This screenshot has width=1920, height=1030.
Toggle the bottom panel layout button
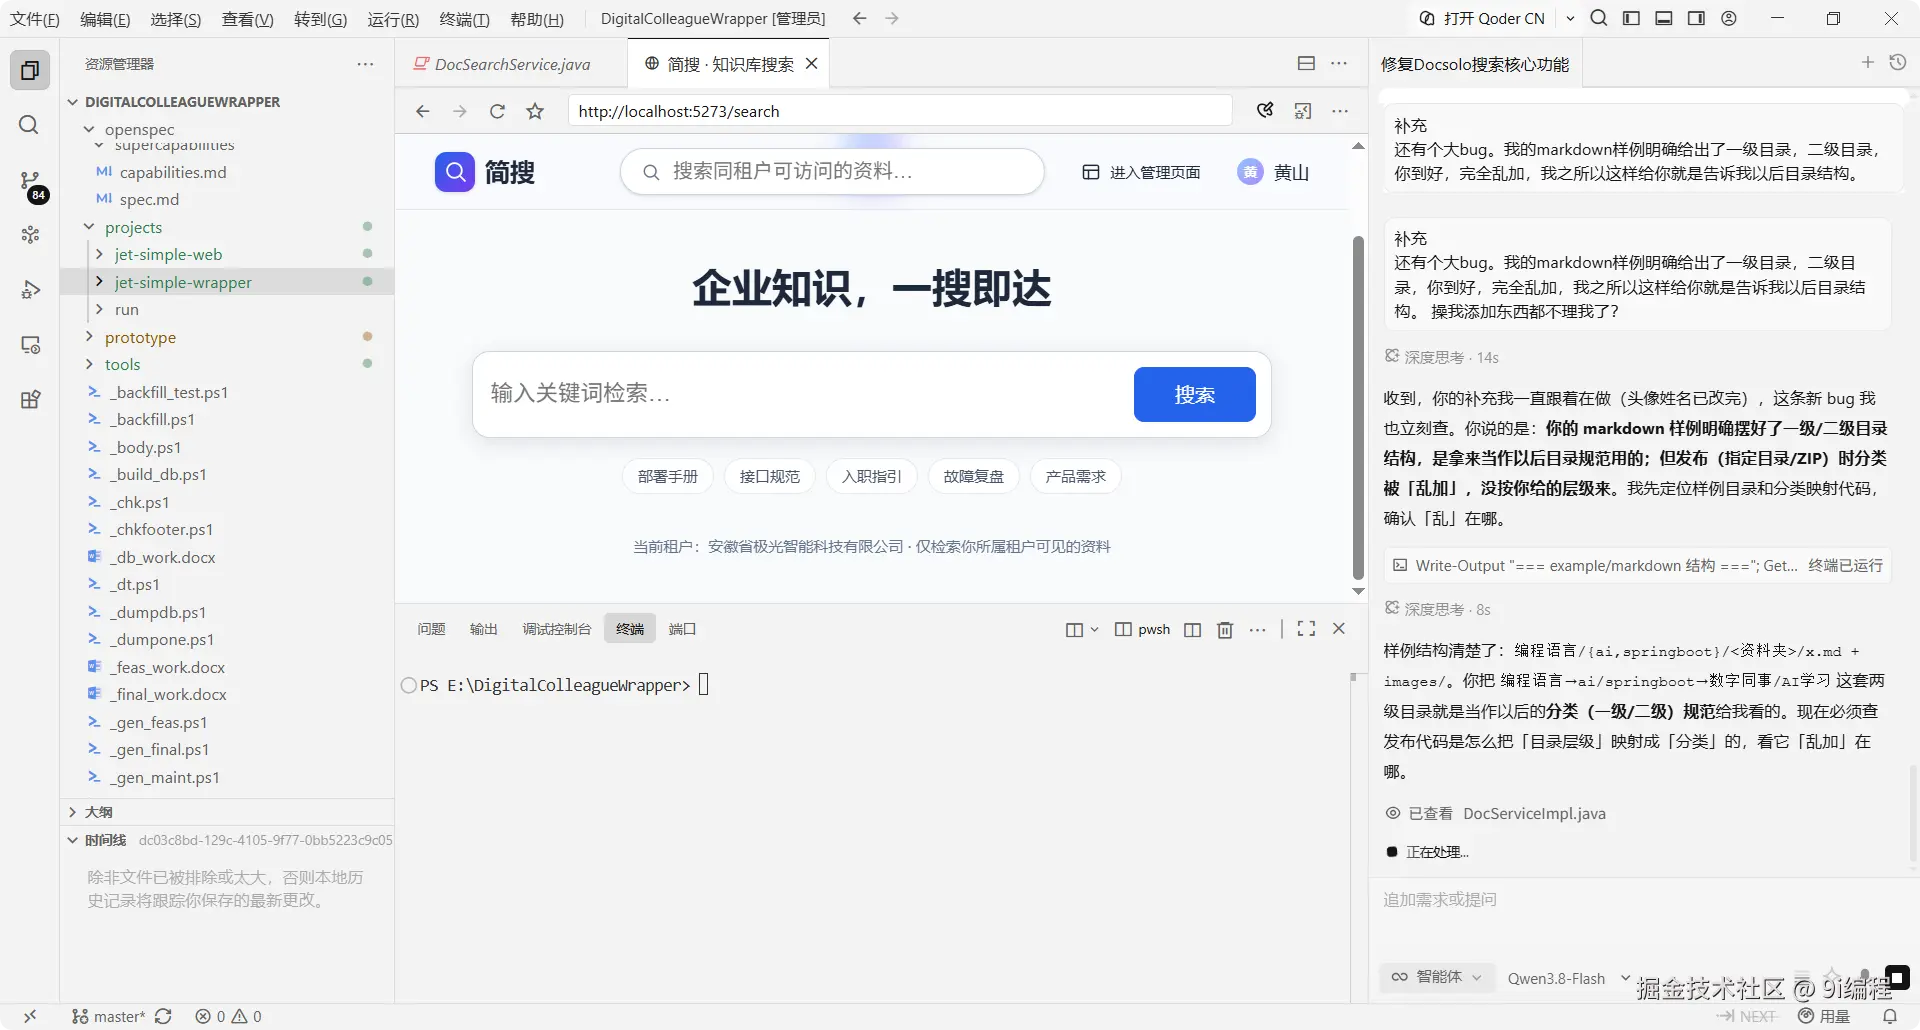1664,18
